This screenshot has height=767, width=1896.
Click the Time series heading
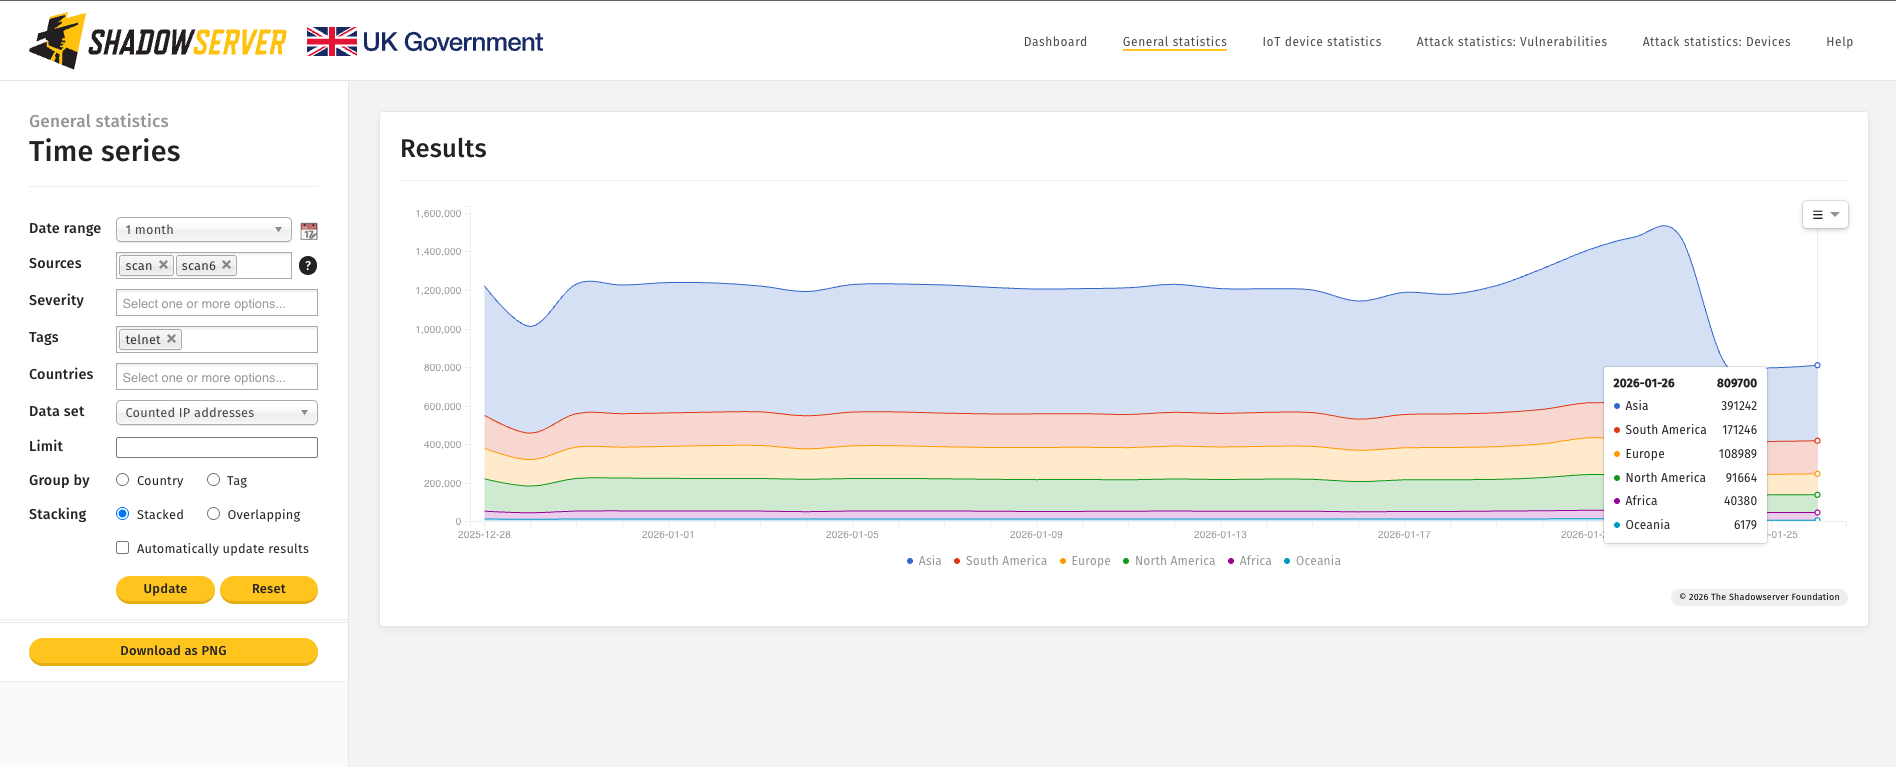105,151
